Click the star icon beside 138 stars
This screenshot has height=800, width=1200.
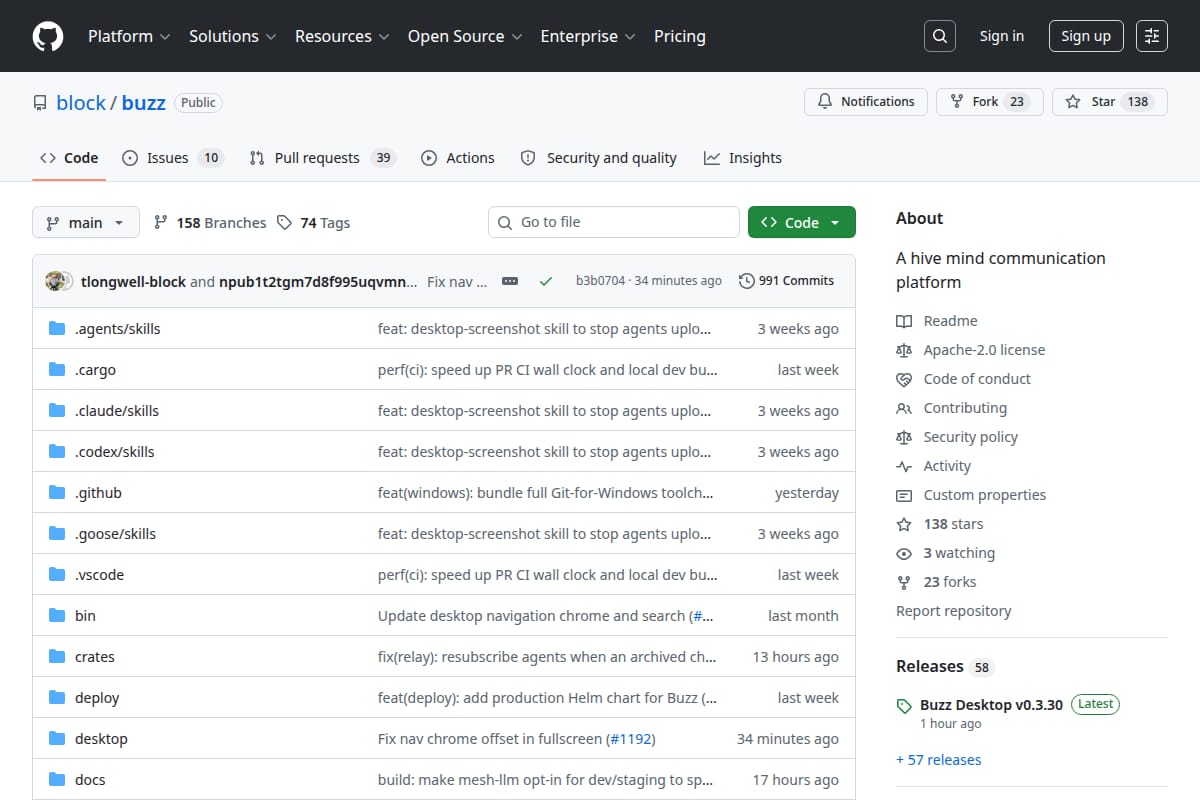tap(904, 524)
